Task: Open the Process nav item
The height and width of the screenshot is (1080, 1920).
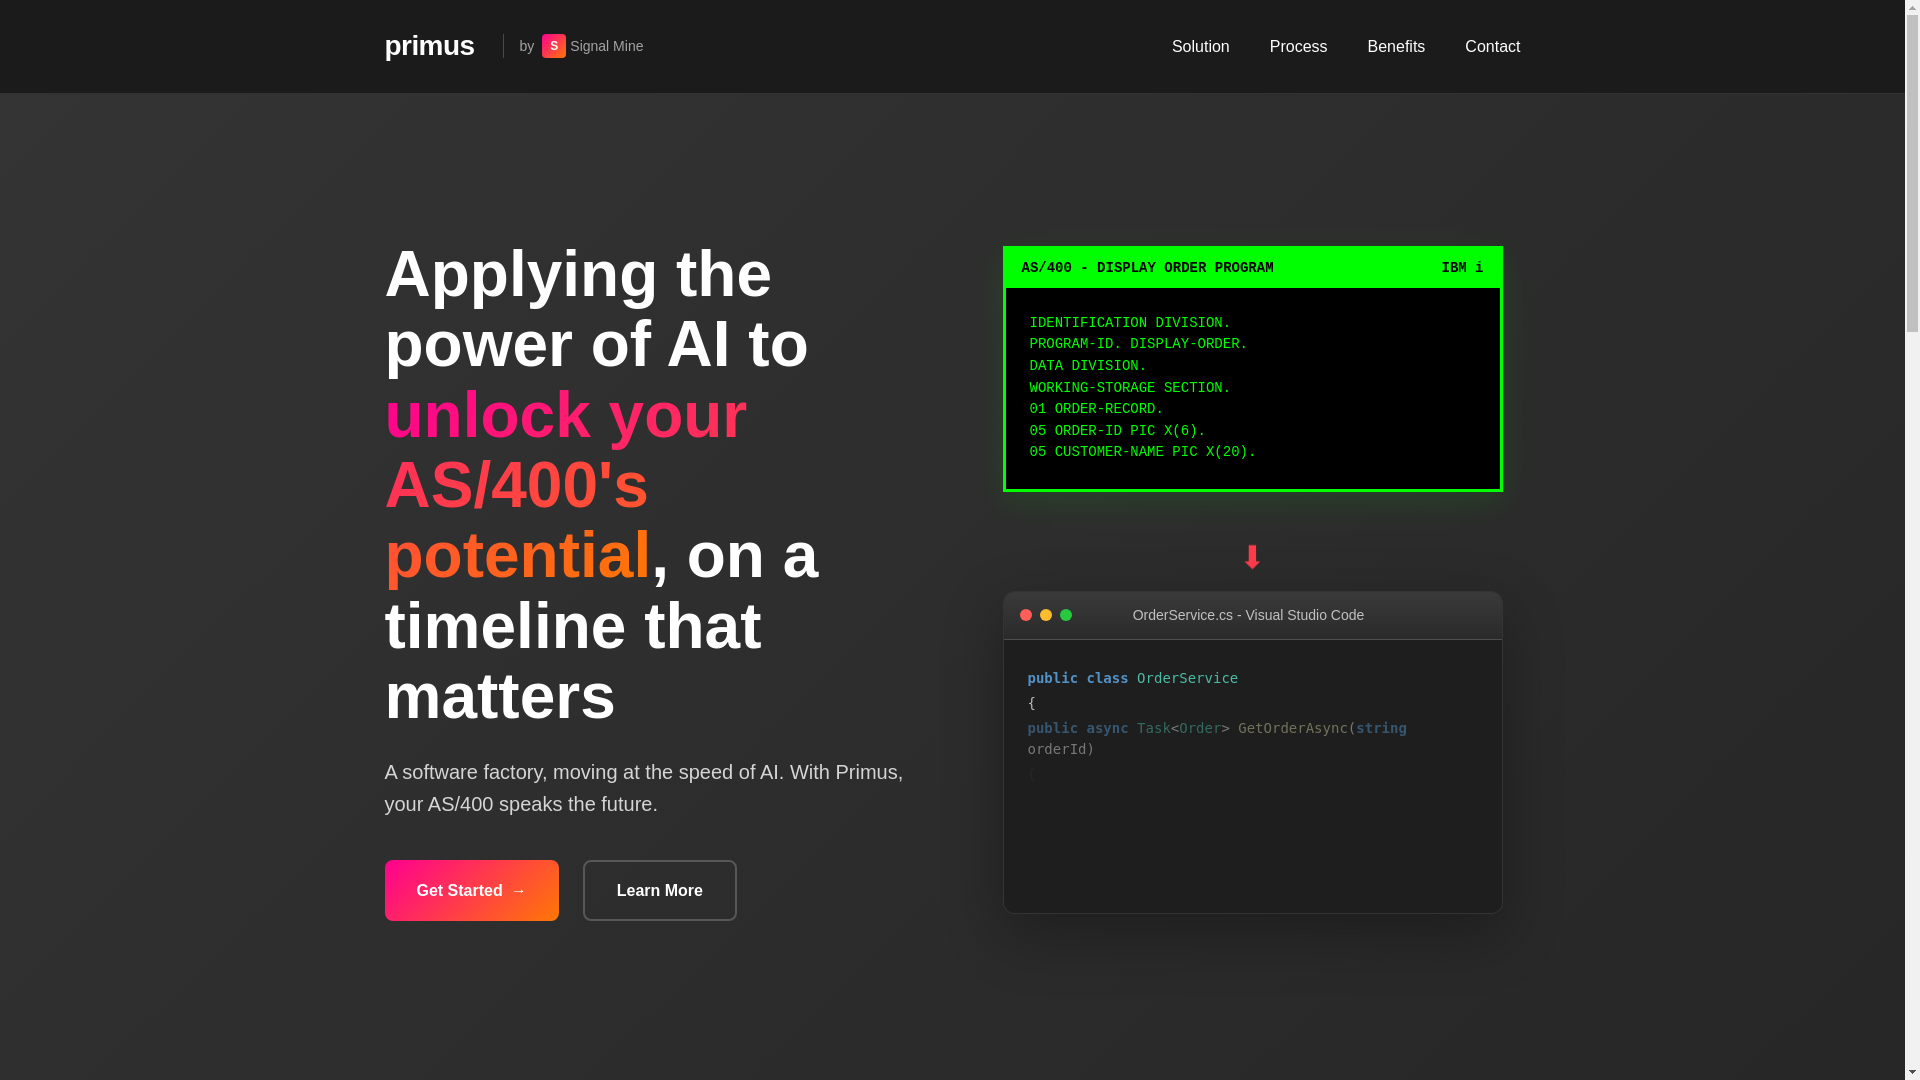Action: point(1298,47)
